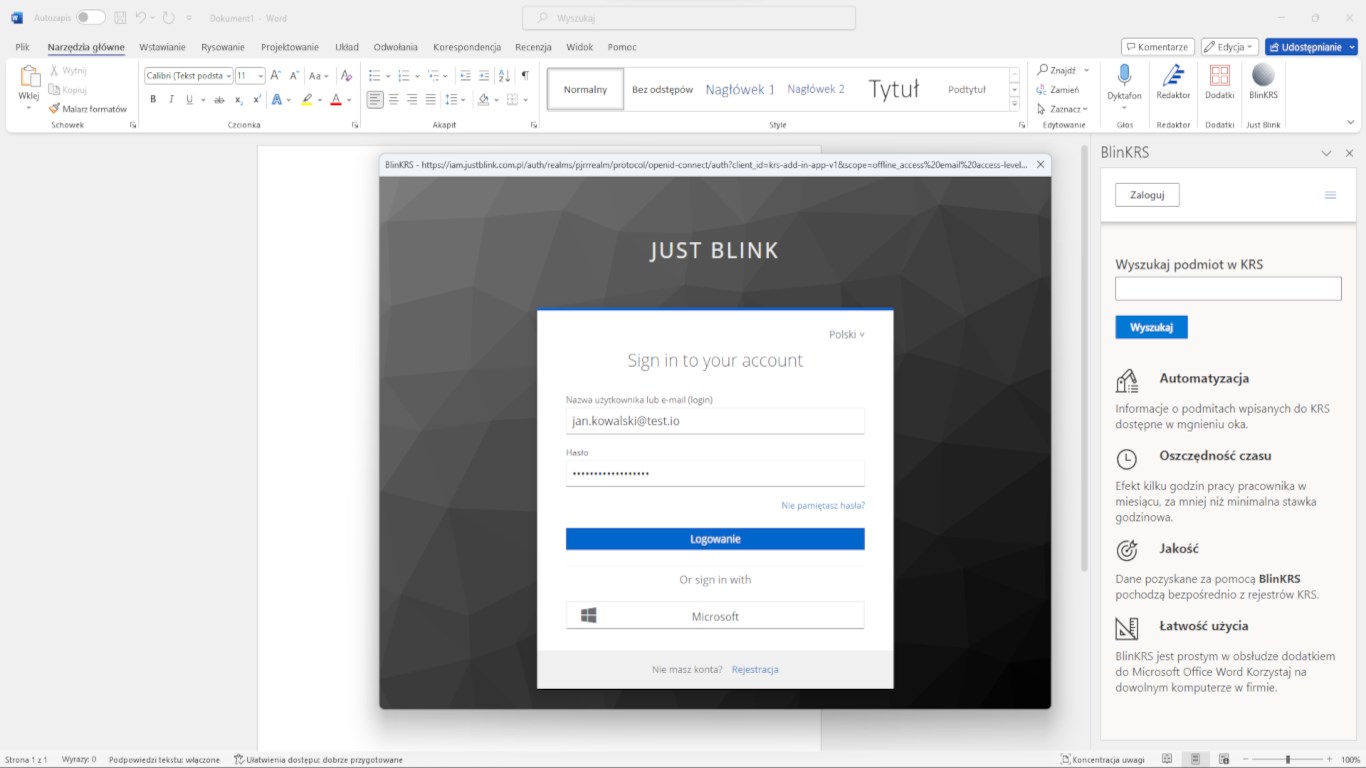
Task: Open the change case Aa dropdown
Action: (318, 75)
